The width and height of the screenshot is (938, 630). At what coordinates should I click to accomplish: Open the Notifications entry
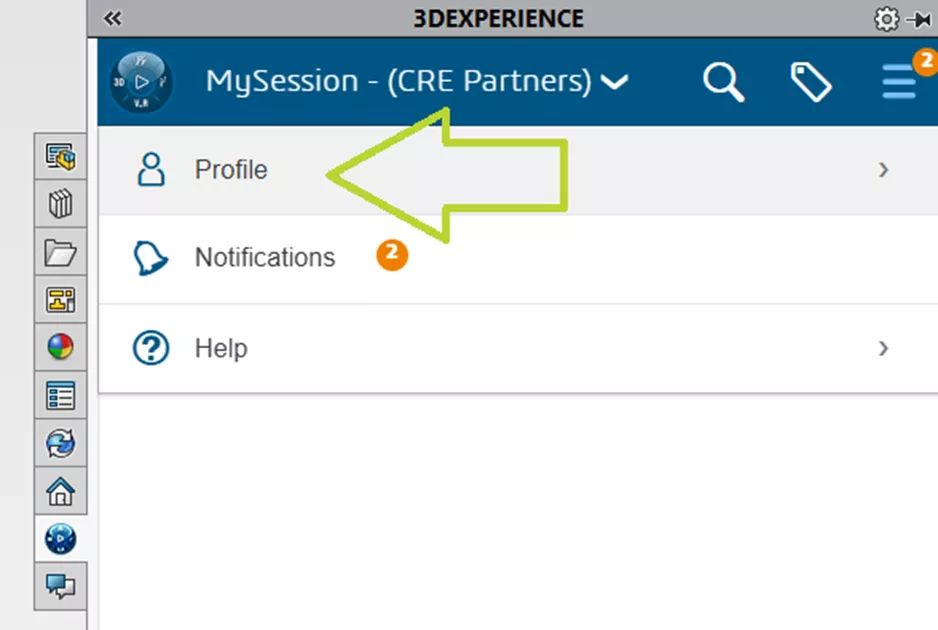click(518, 258)
